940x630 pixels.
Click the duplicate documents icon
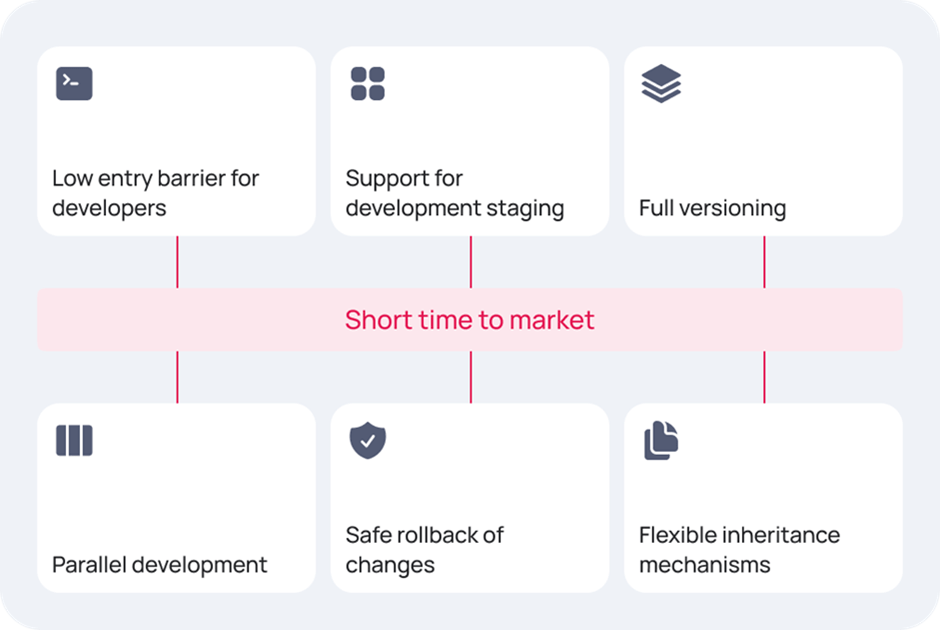click(x=661, y=441)
